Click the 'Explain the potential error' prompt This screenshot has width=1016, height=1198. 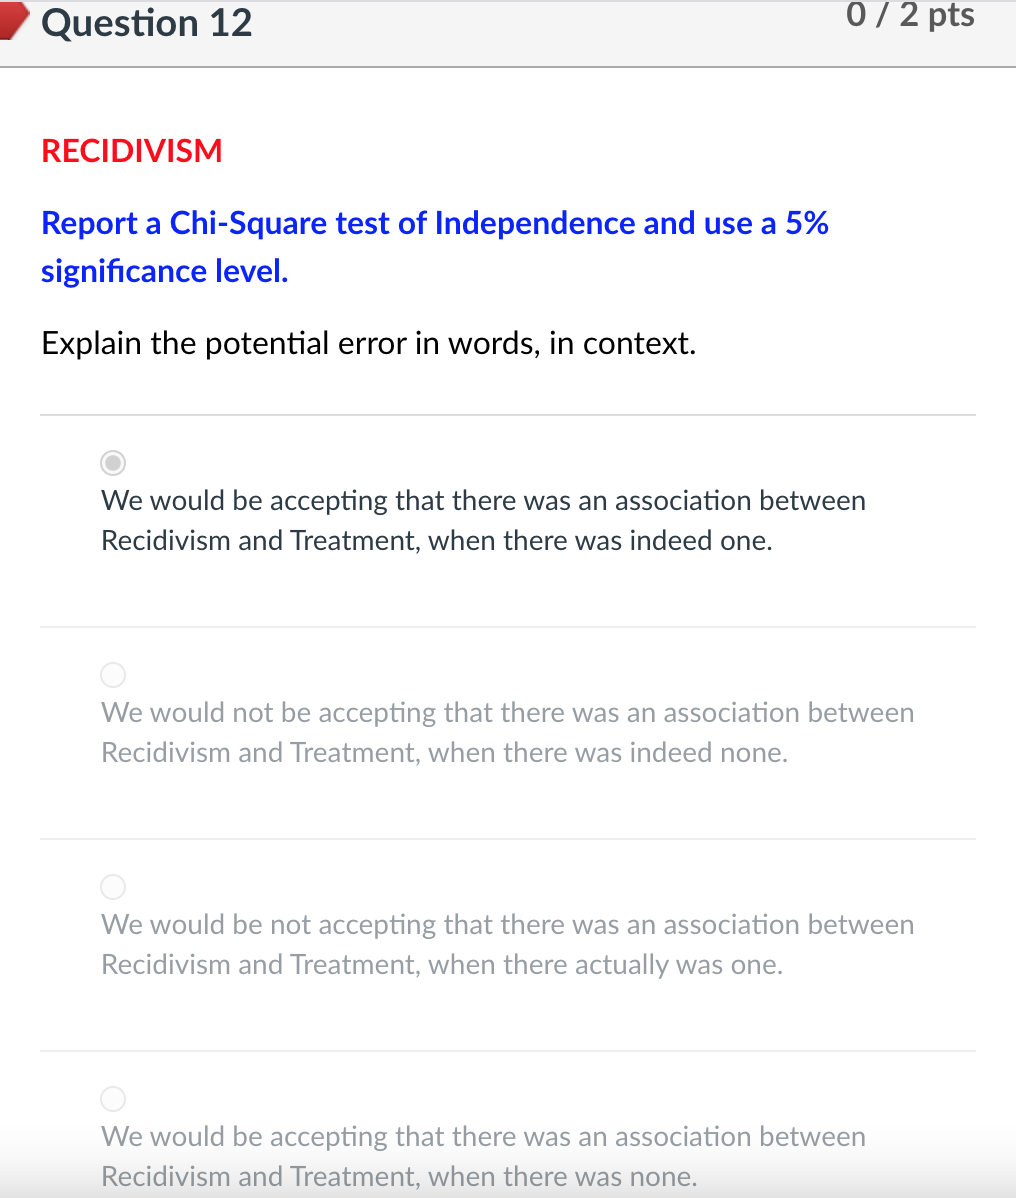coord(368,343)
